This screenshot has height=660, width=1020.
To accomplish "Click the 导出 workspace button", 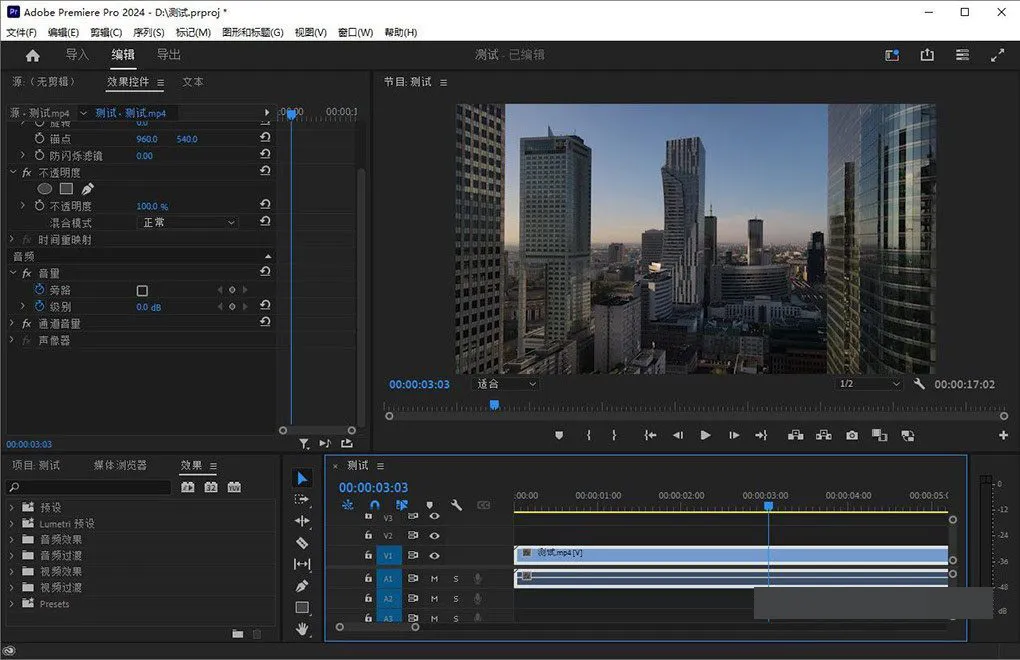I will 169,55.
